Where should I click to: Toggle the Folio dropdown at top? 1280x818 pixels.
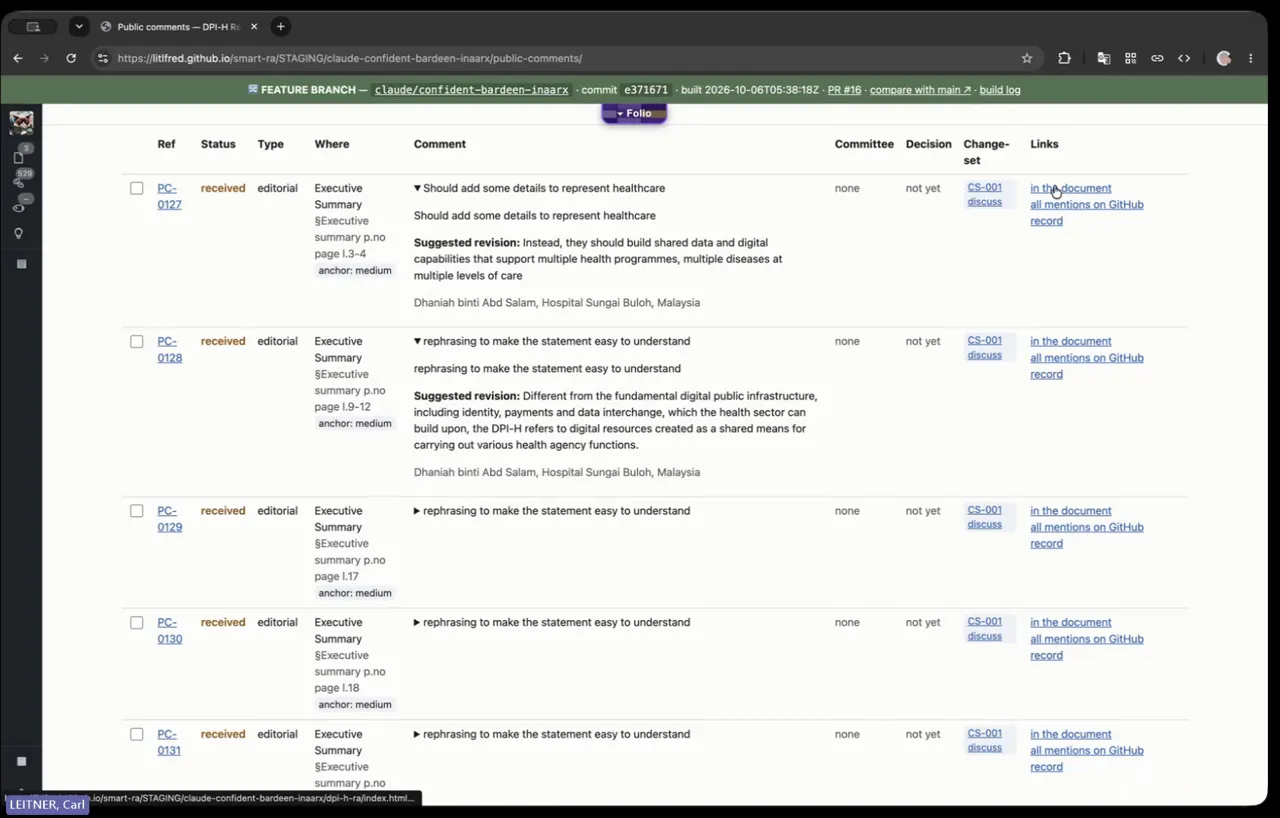tap(634, 113)
